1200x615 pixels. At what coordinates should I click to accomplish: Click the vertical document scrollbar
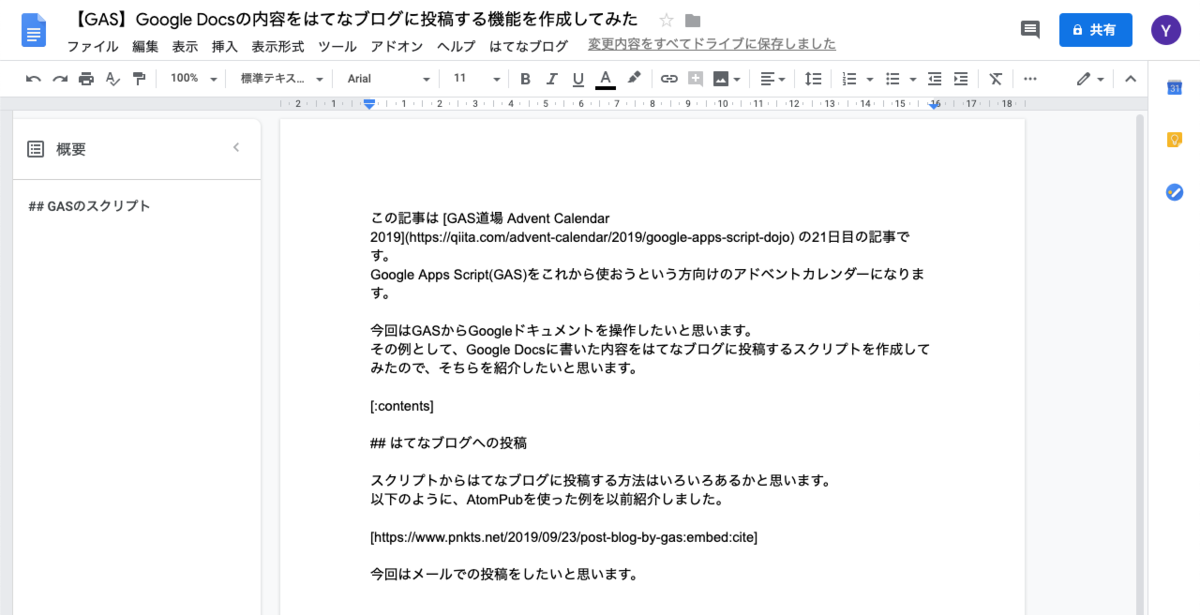point(1138,364)
